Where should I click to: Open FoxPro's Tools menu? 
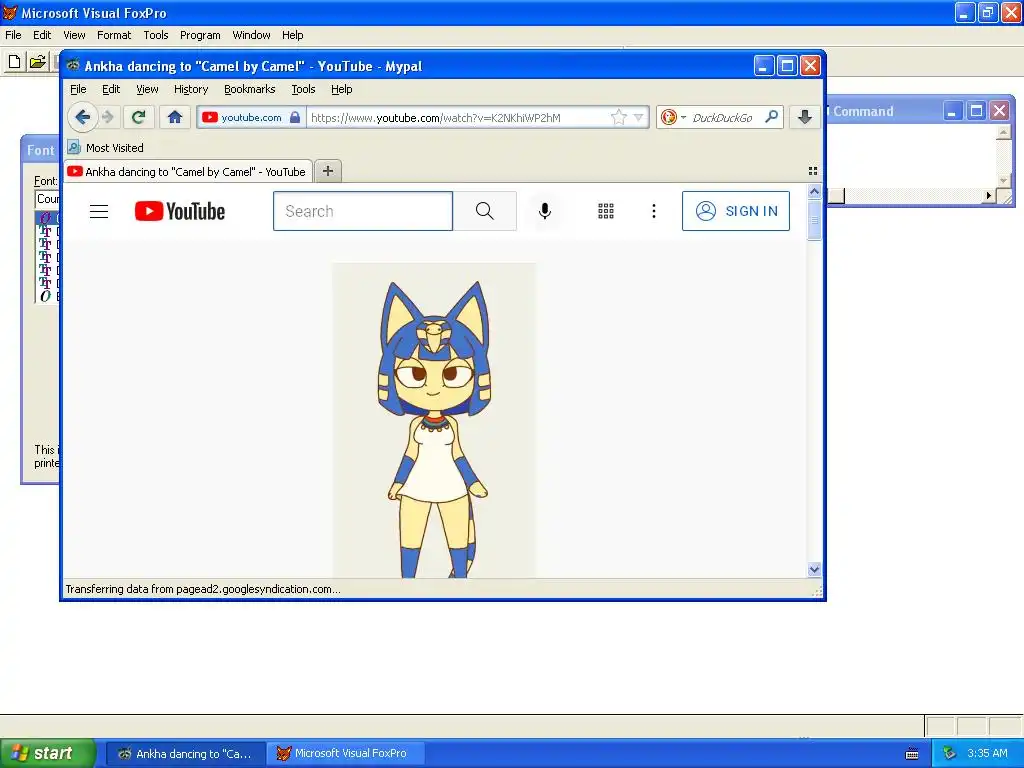155,35
